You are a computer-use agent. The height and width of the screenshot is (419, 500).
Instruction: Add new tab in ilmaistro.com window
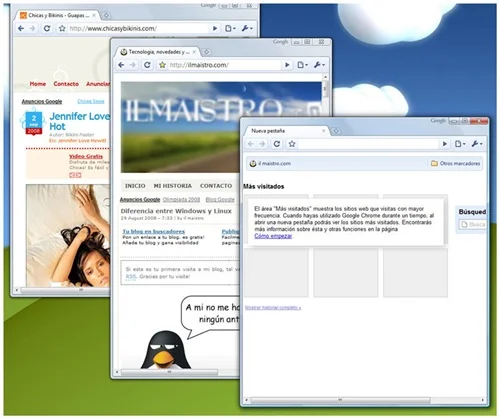pos(207,52)
